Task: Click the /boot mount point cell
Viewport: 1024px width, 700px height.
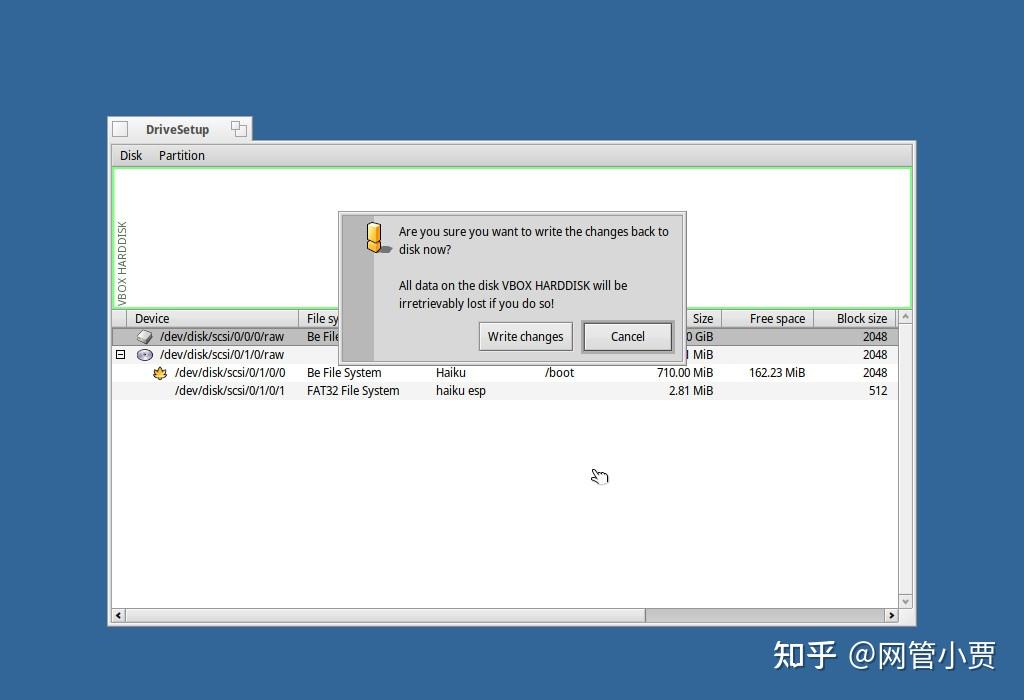Action: (x=560, y=373)
